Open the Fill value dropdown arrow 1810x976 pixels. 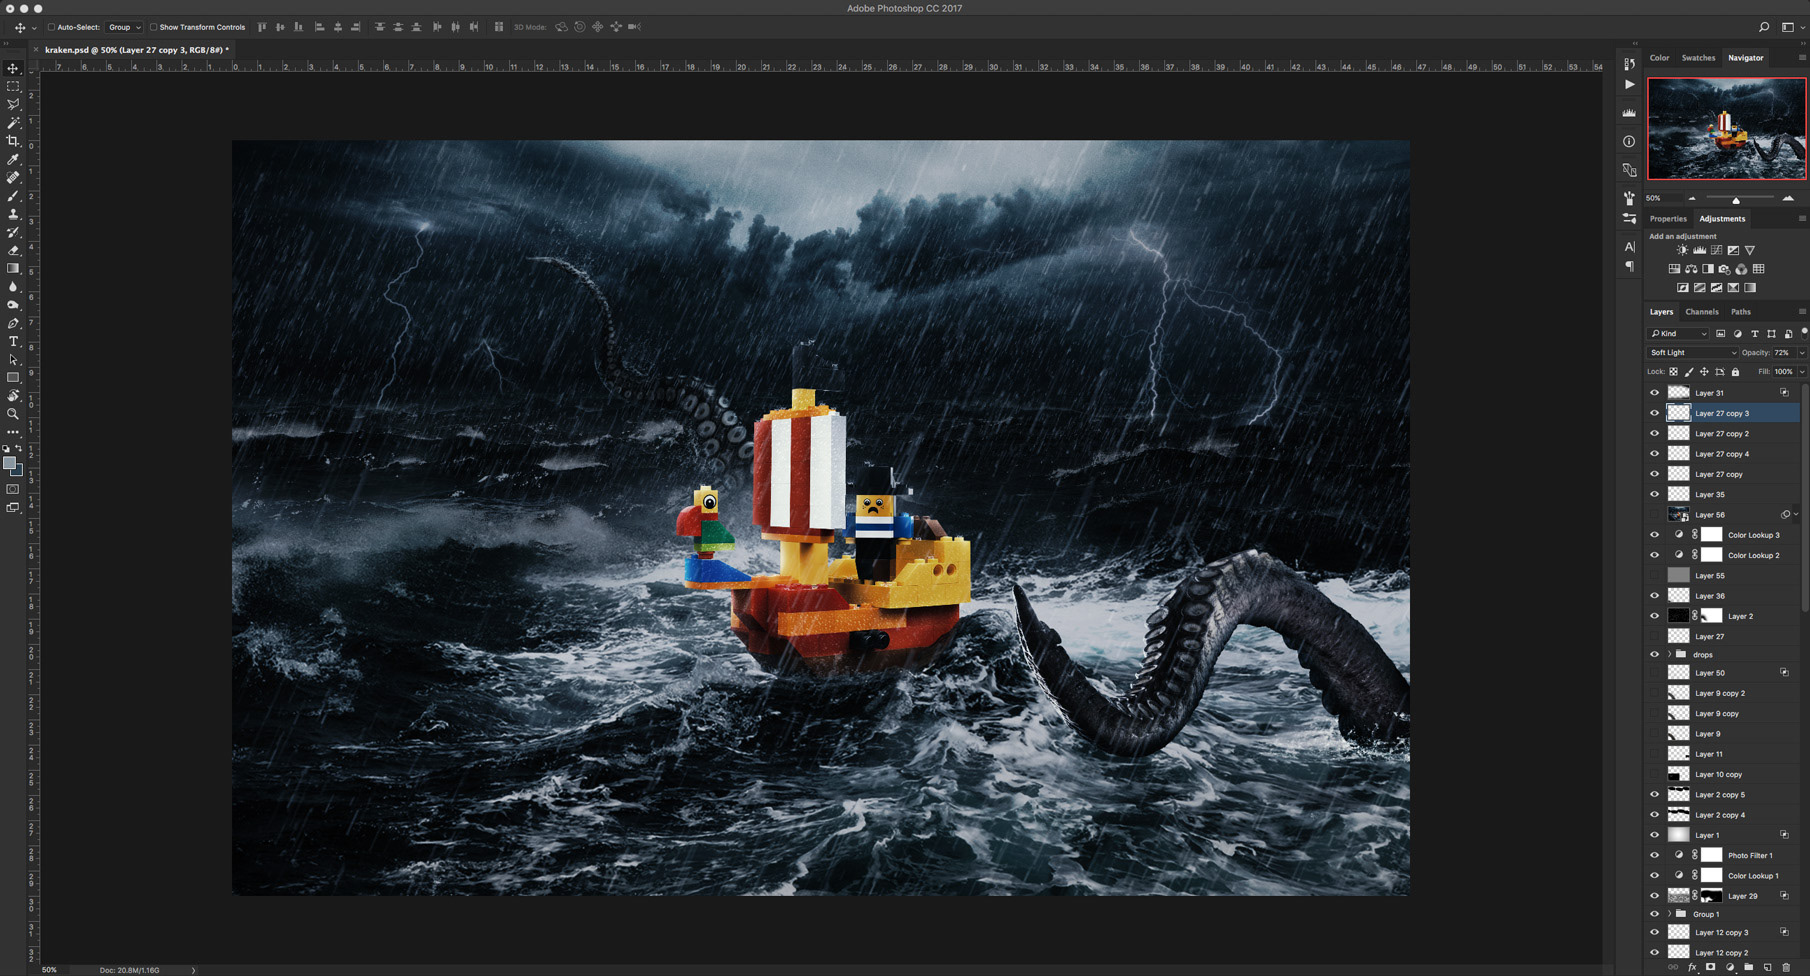1802,372
